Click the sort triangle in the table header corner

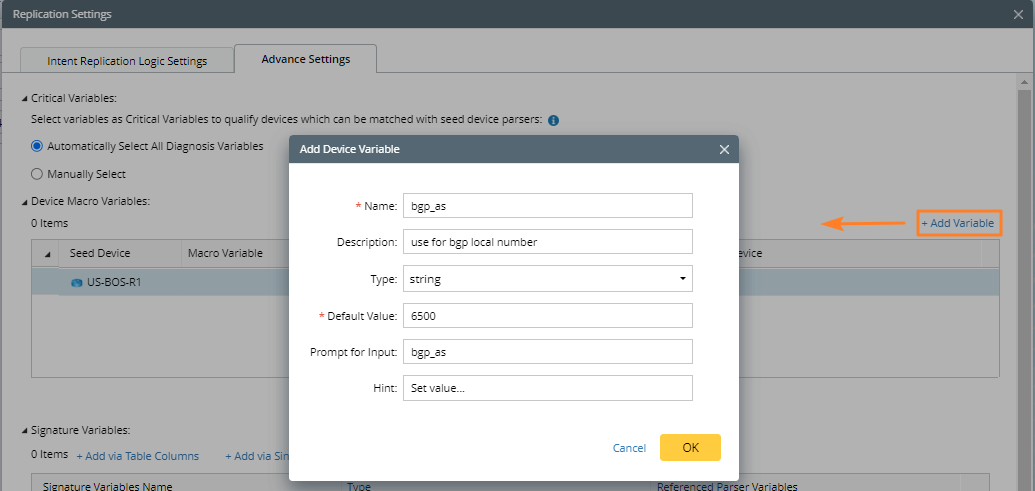pyautogui.click(x=47, y=254)
